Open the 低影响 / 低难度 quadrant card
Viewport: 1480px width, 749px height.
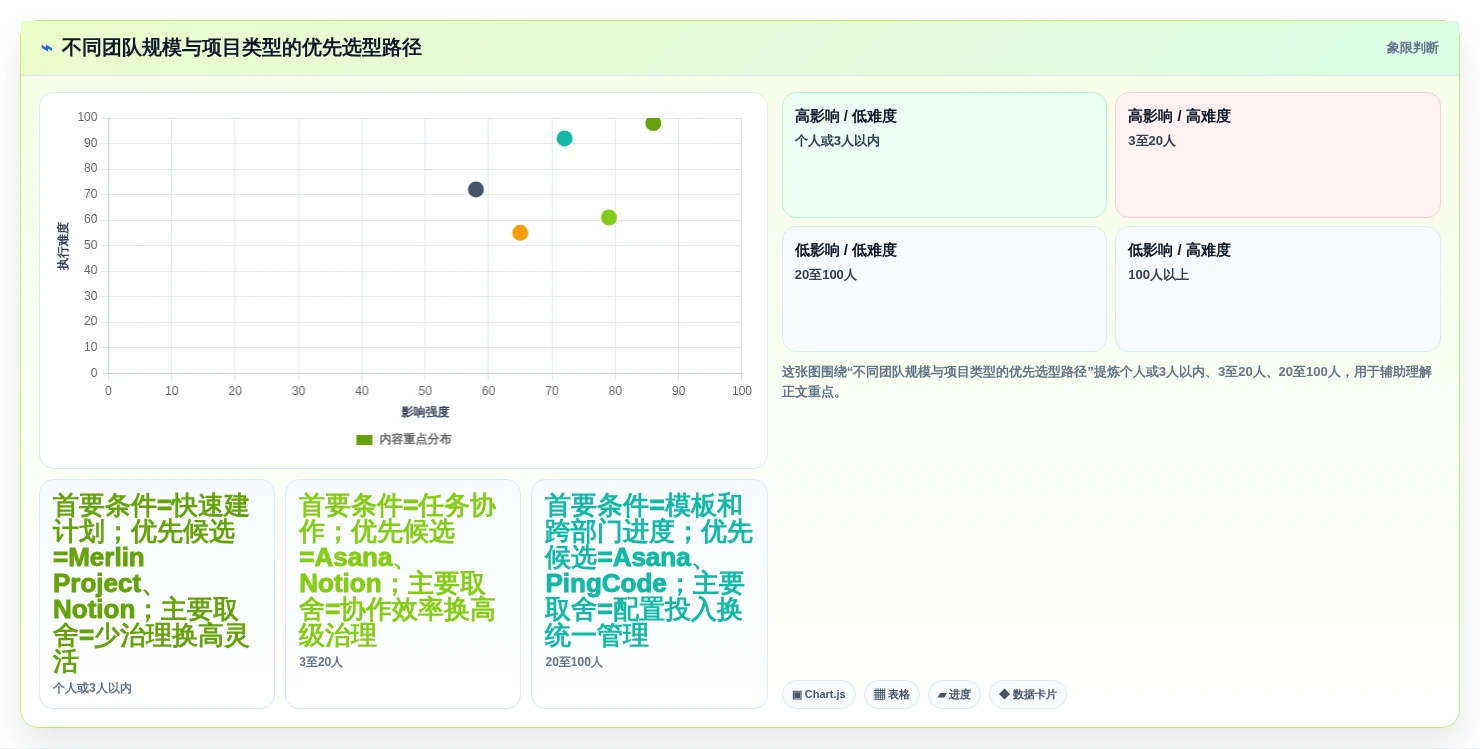pos(944,289)
